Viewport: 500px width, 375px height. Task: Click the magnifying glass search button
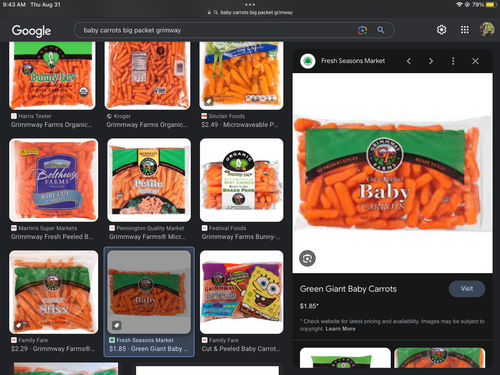tap(381, 30)
